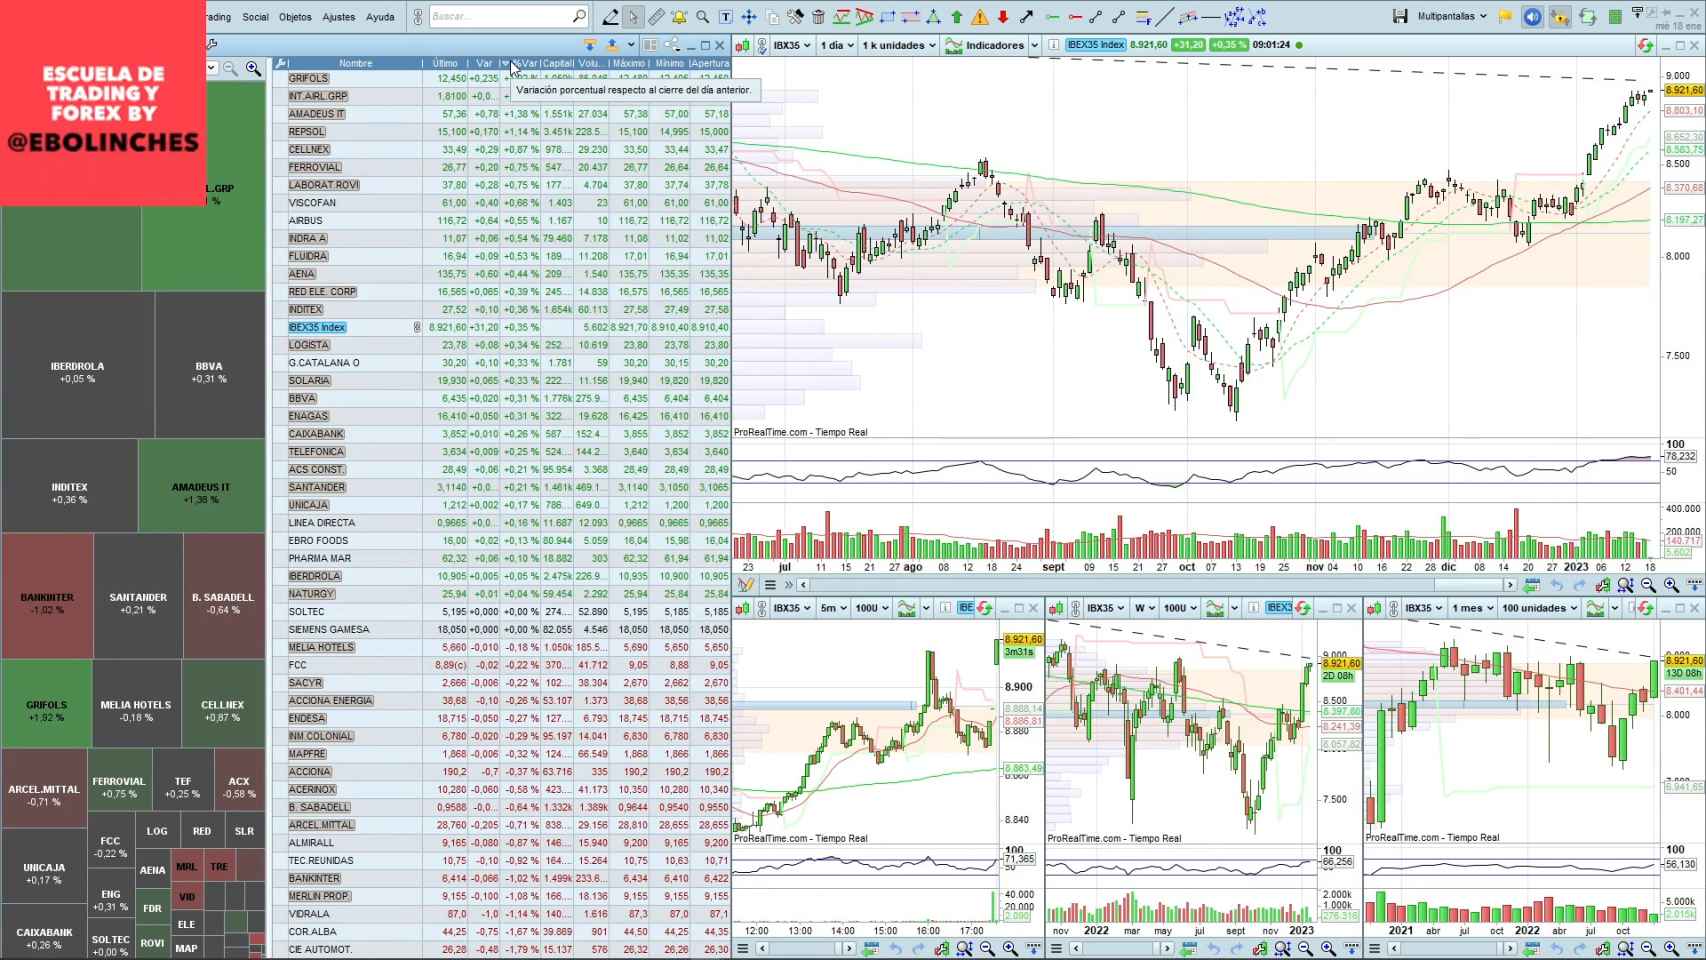Click IBEX35 Index label on daily chart
The image size is (1706, 960).
coord(1096,45)
